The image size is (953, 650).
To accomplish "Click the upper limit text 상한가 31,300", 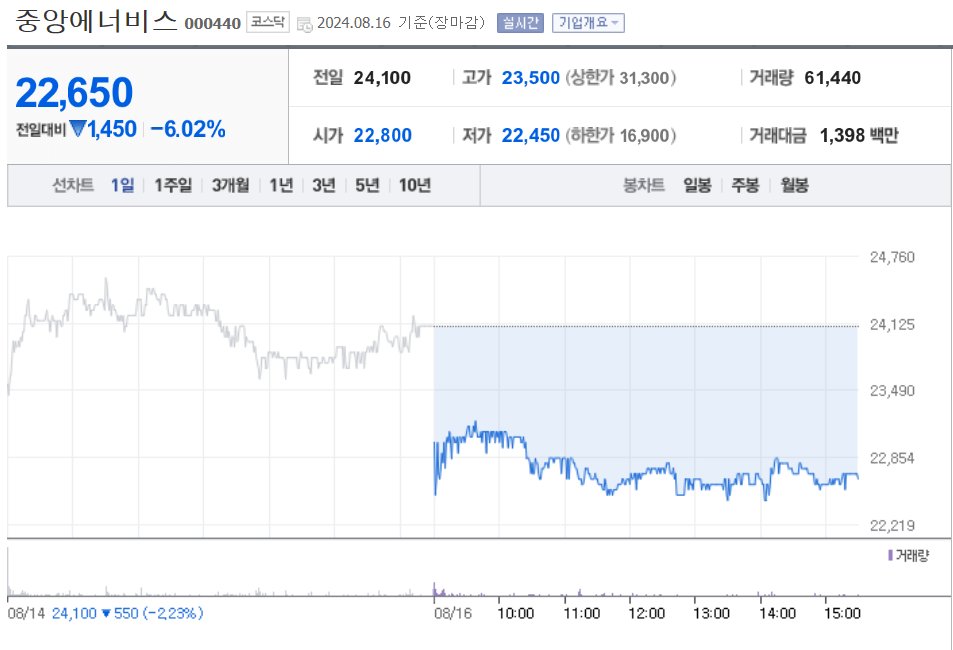I will pyautogui.click(x=621, y=78).
